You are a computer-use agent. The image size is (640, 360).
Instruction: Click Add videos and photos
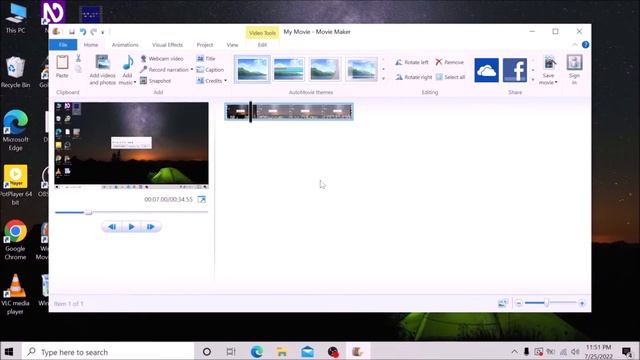102,70
